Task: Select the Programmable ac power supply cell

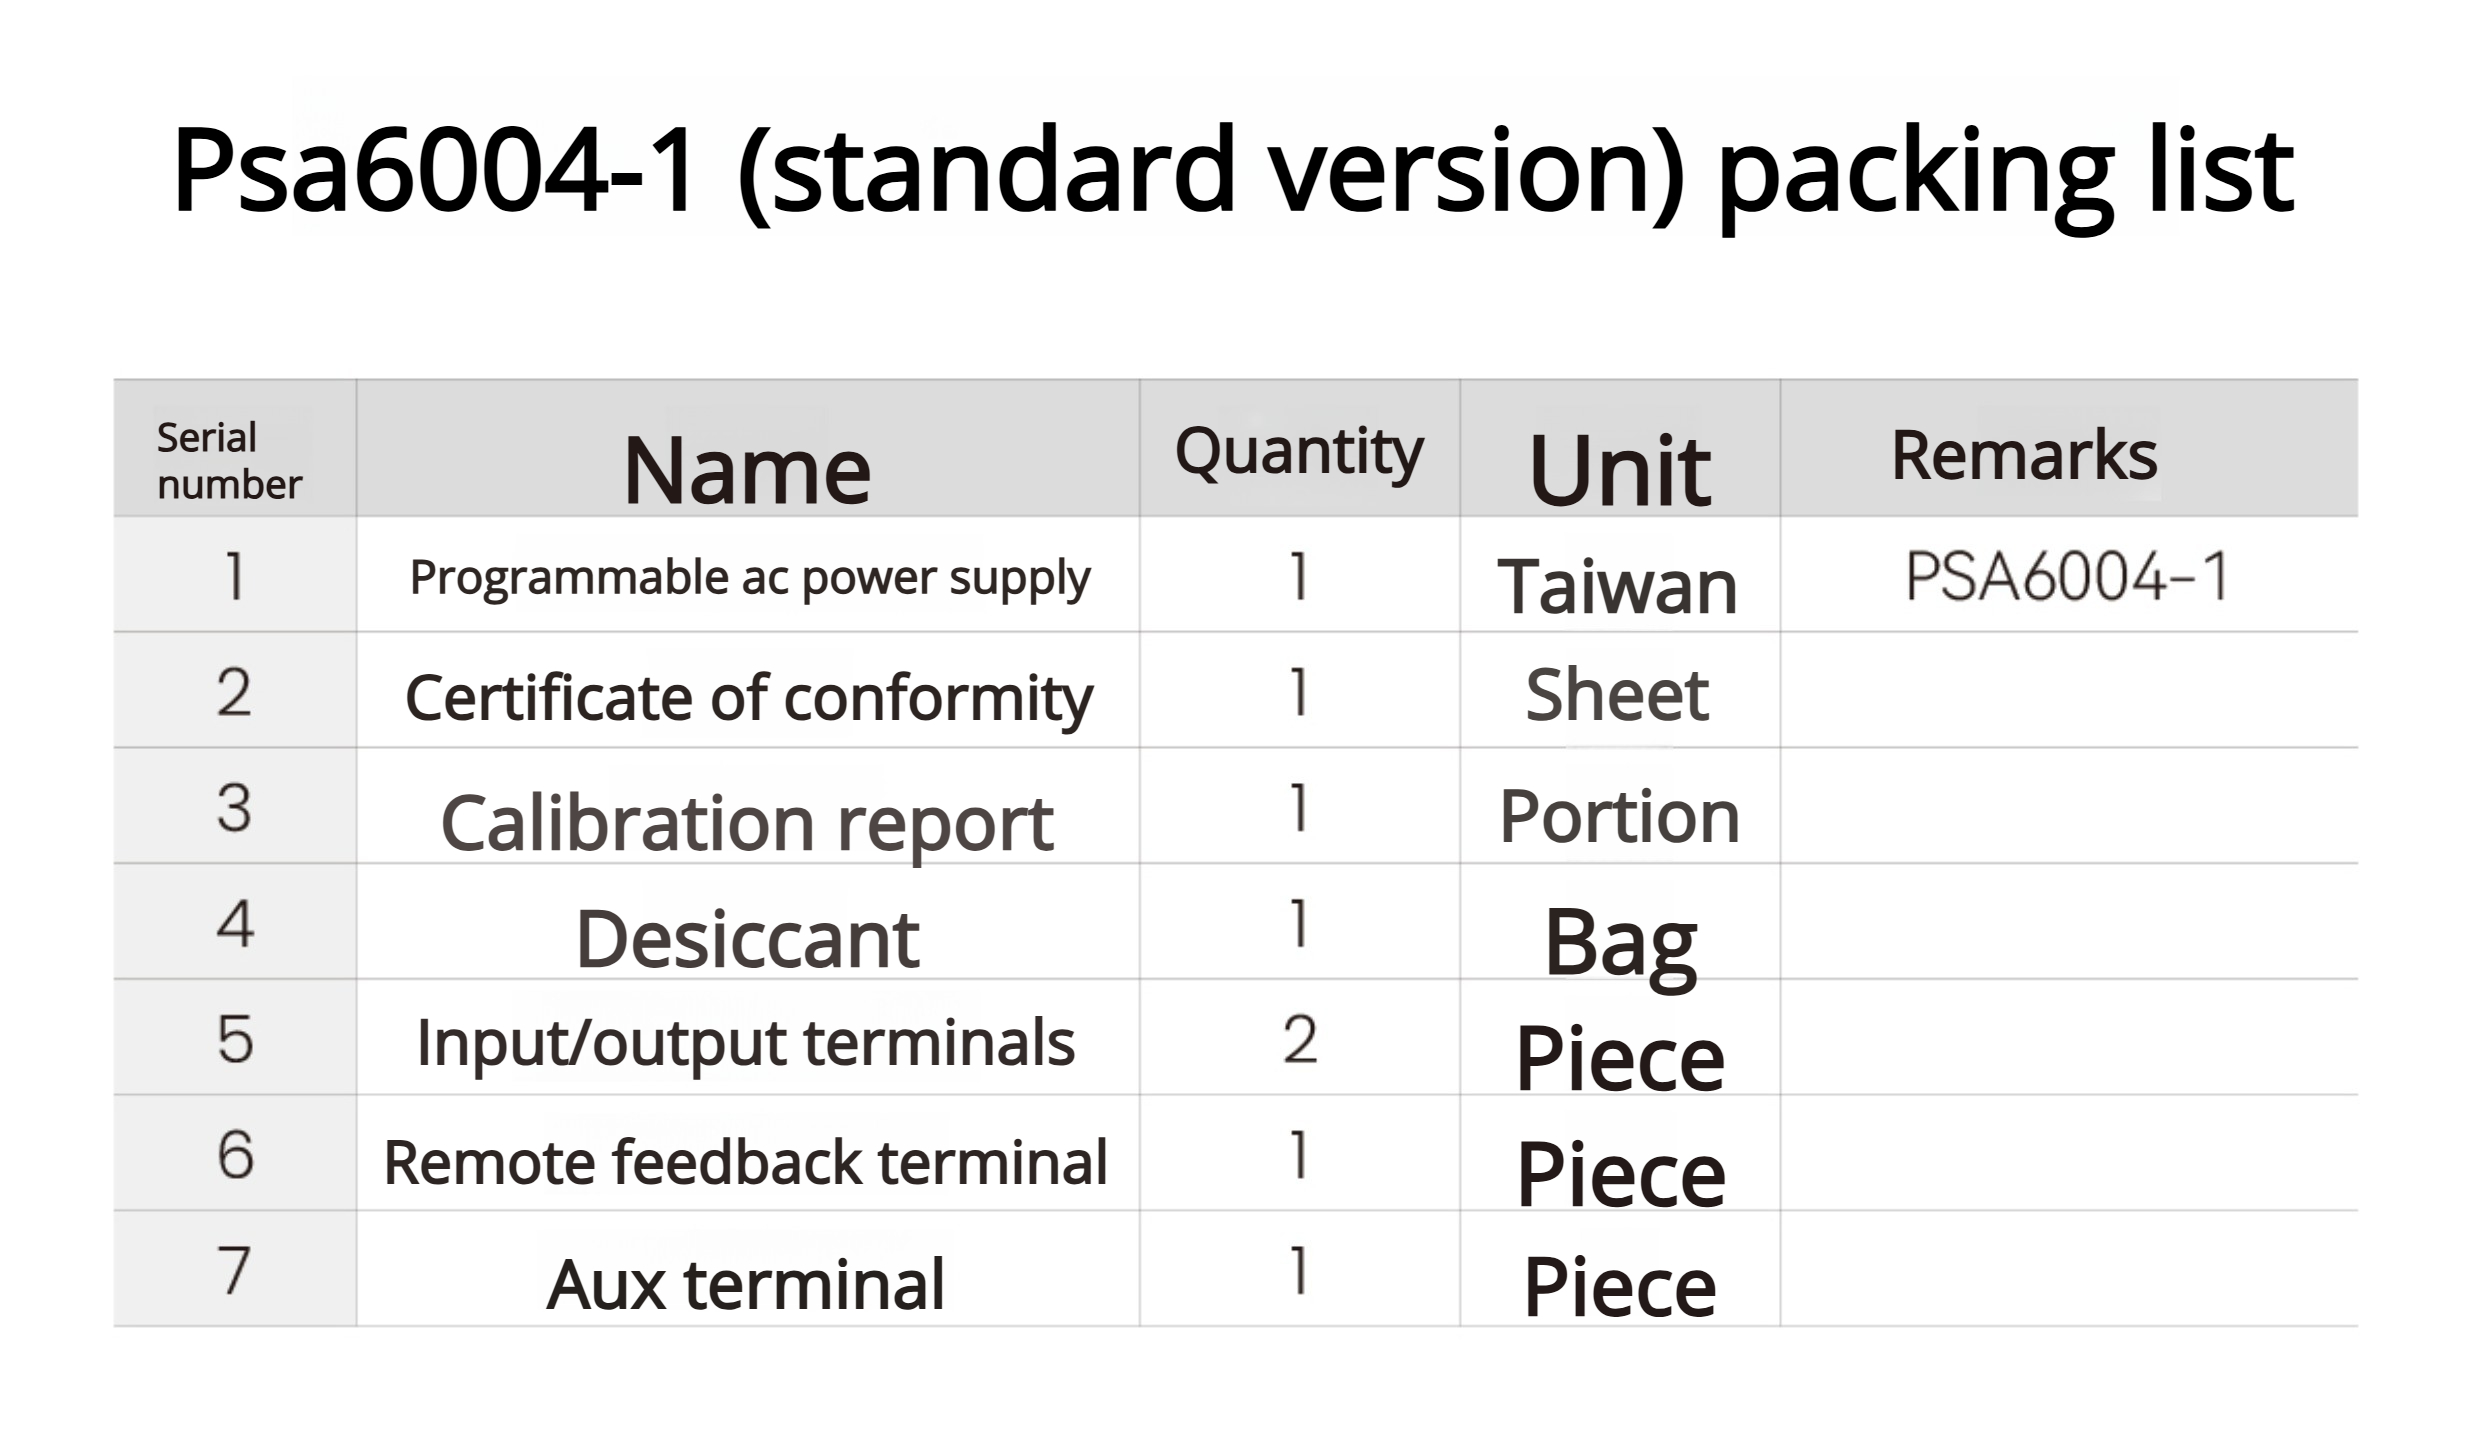Action: tap(749, 578)
